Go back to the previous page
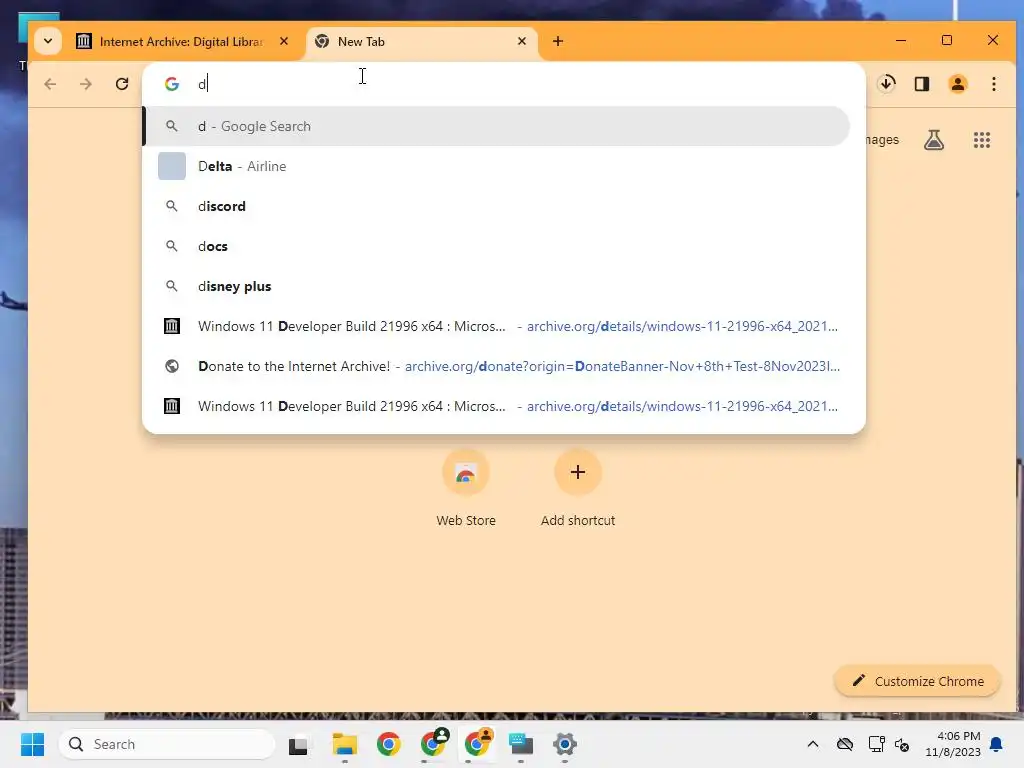Image resolution: width=1024 pixels, height=768 pixels. (50, 84)
